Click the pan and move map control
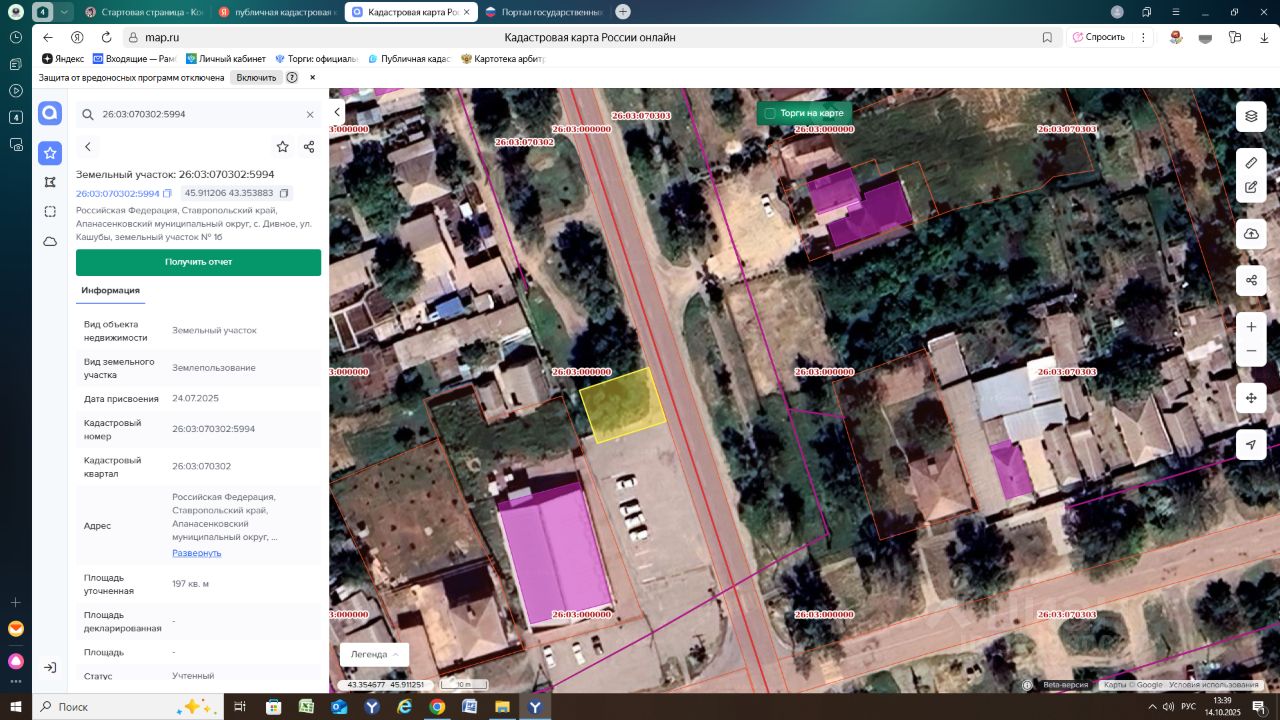This screenshot has width=1280, height=720. 1251,398
